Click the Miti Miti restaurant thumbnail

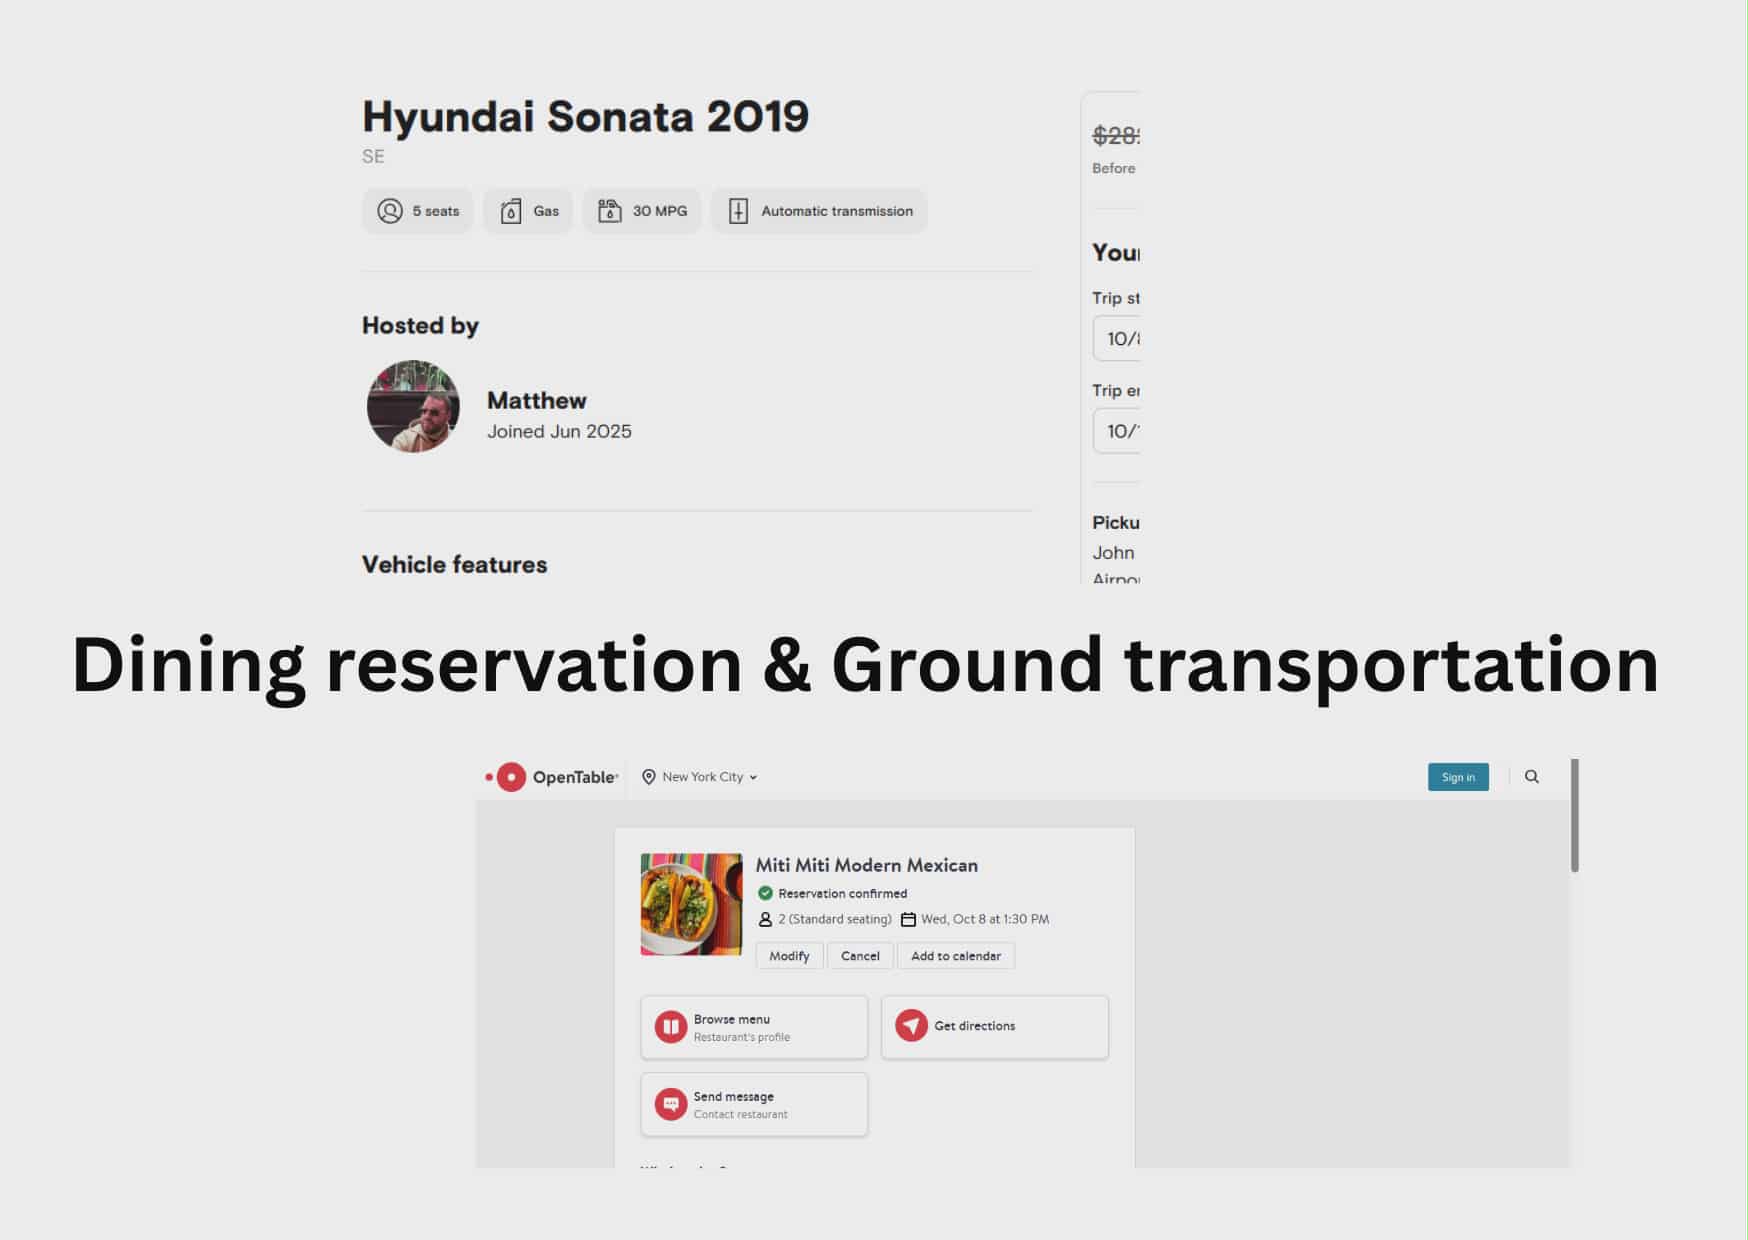click(x=691, y=904)
